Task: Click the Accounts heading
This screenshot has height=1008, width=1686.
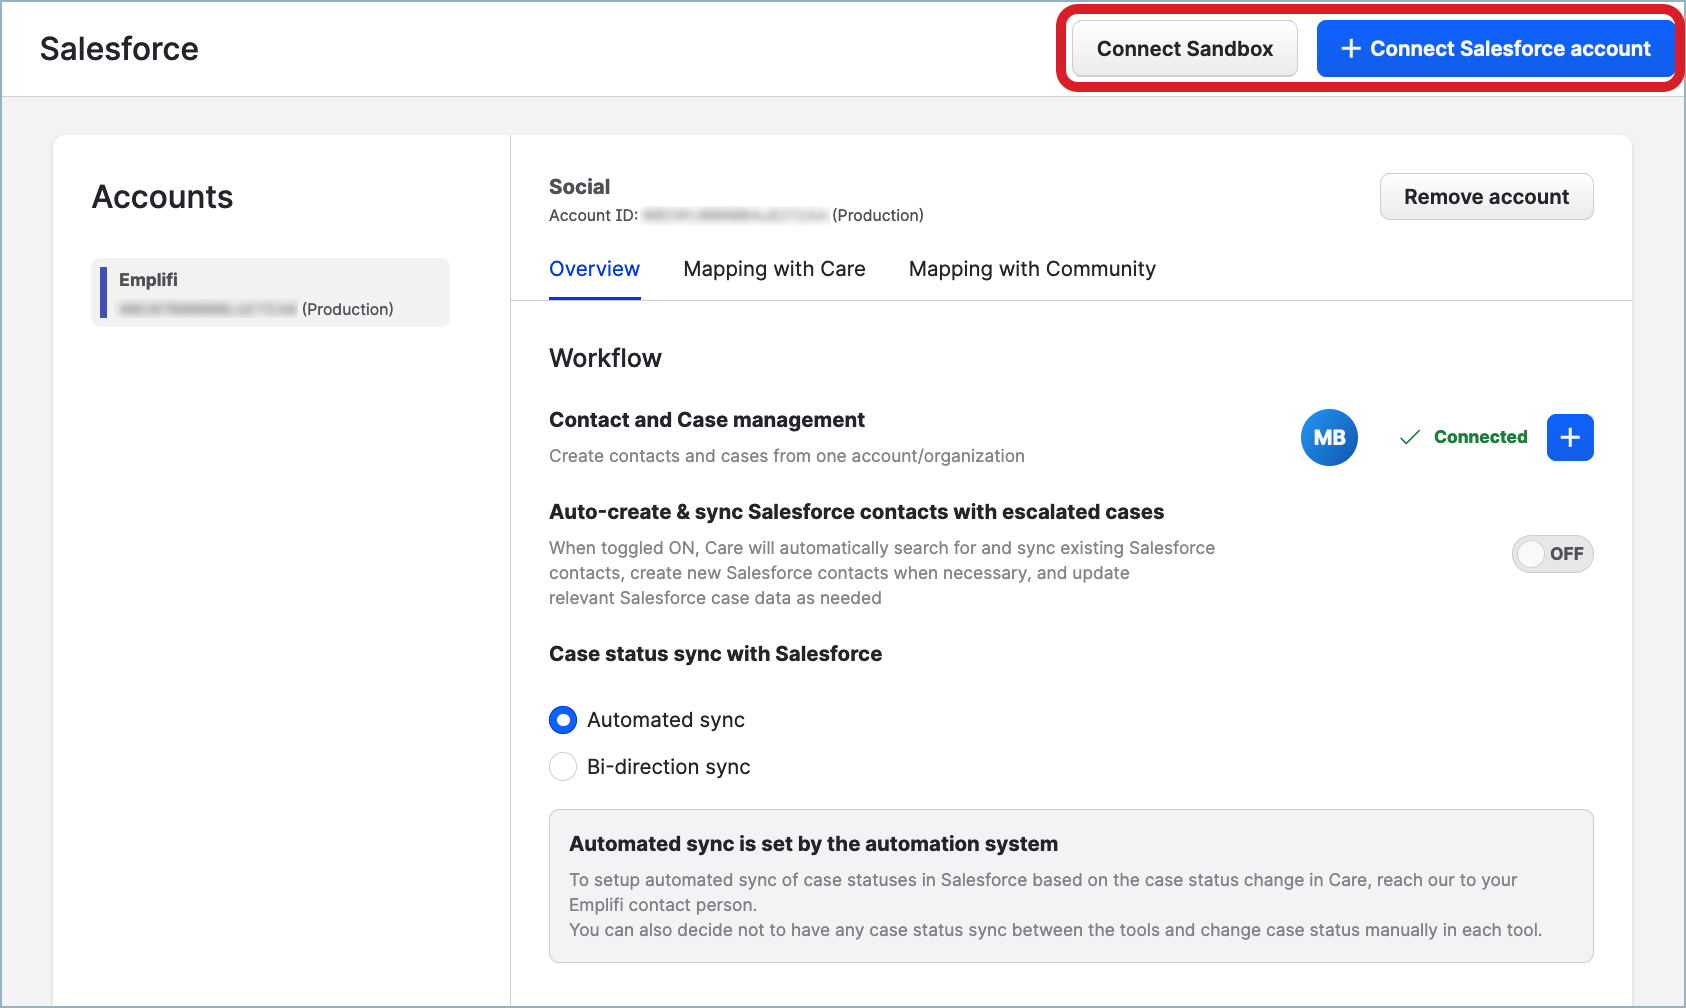Action: [x=162, y=197]
